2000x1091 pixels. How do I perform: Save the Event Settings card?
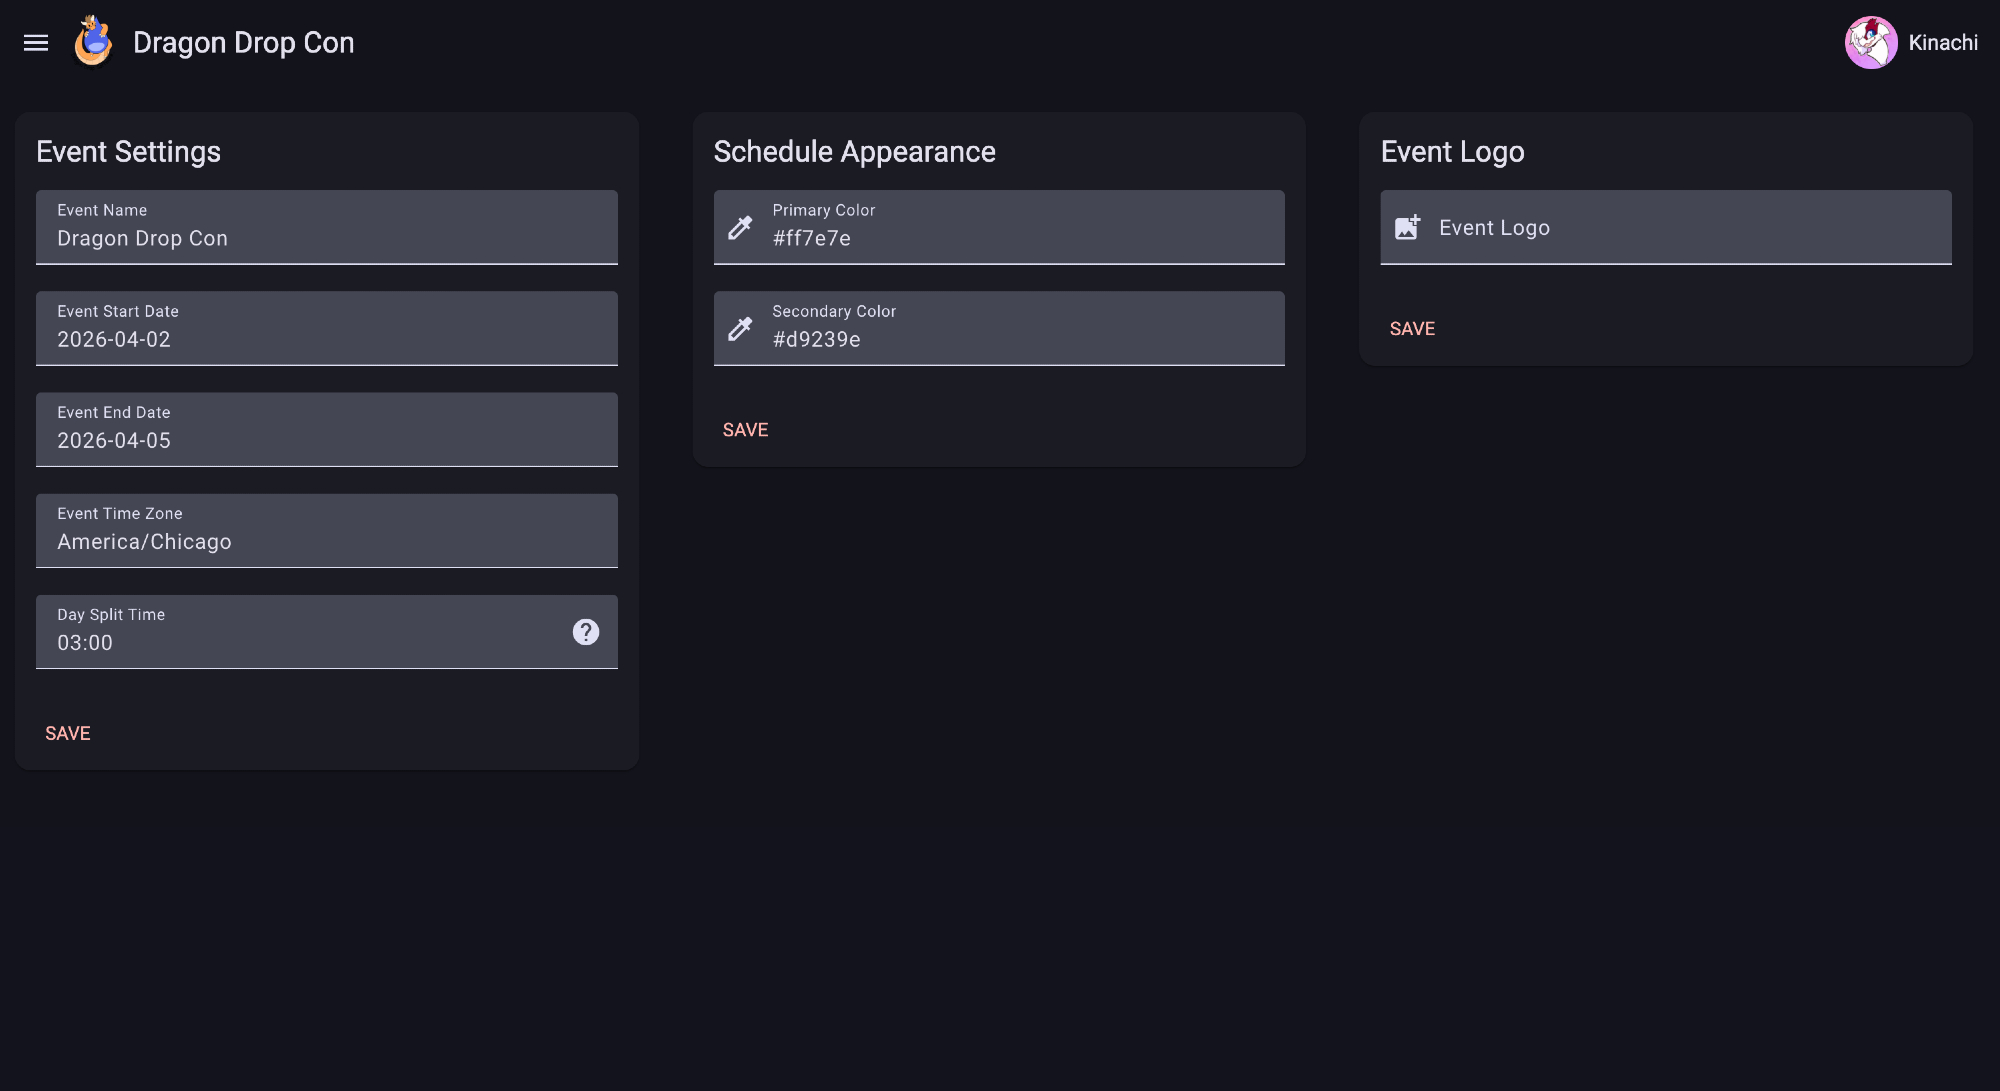pyautogui.click(x=68, y=733)
